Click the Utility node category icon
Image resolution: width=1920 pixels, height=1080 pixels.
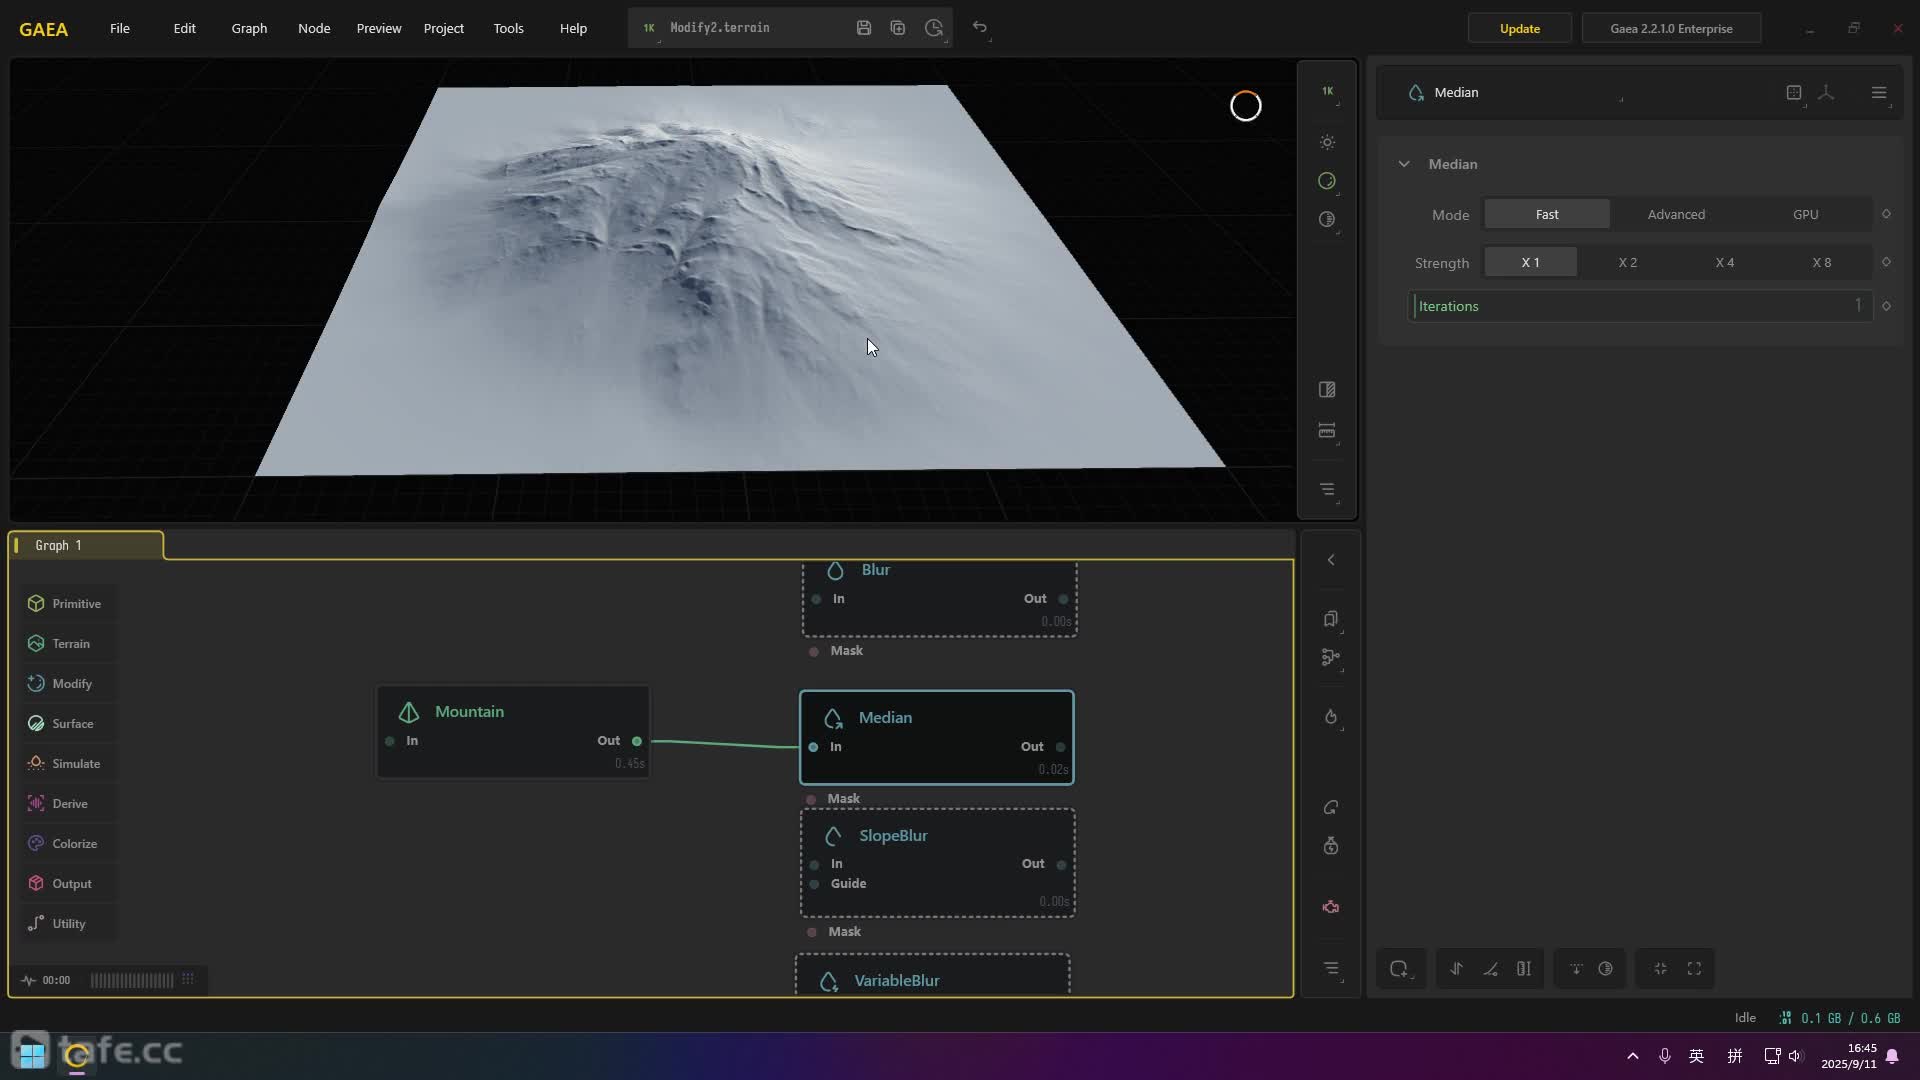coord(36,923)
